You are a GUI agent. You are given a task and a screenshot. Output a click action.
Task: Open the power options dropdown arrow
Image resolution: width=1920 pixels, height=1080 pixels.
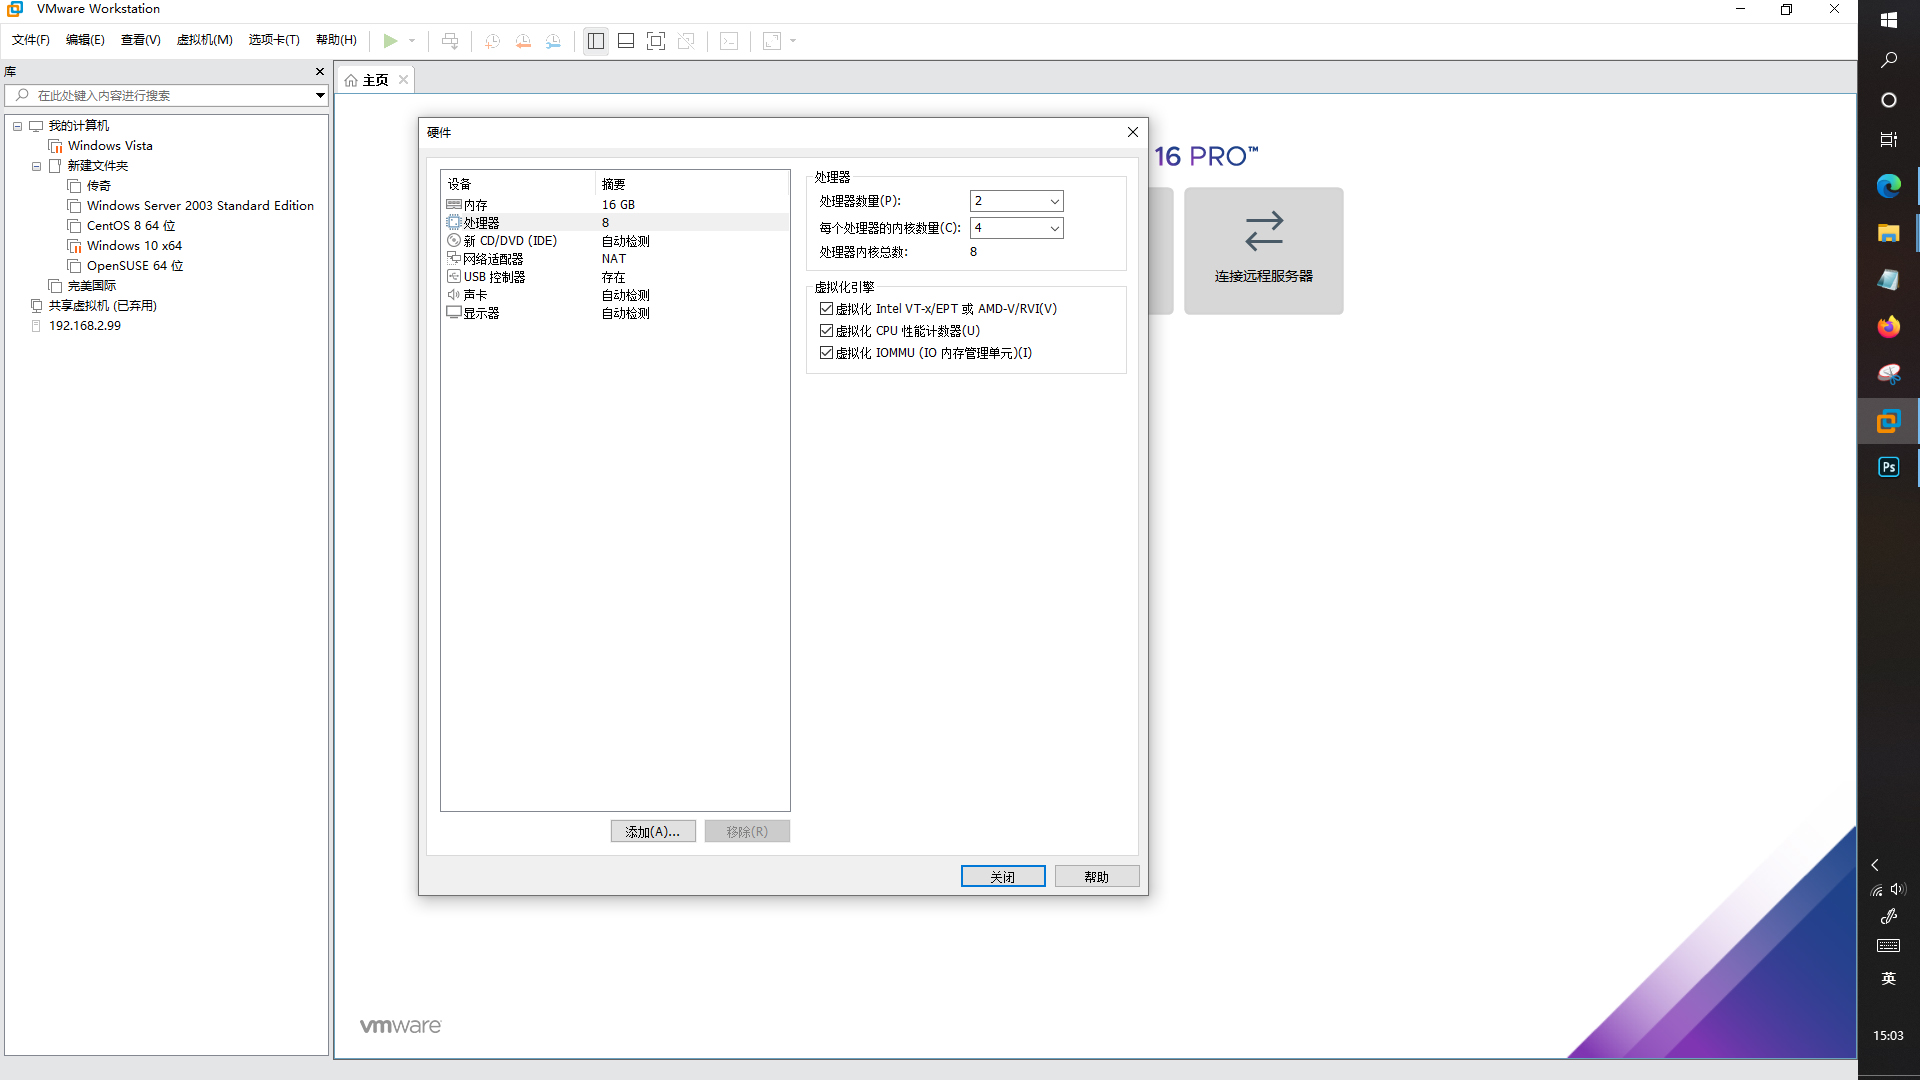412,41
